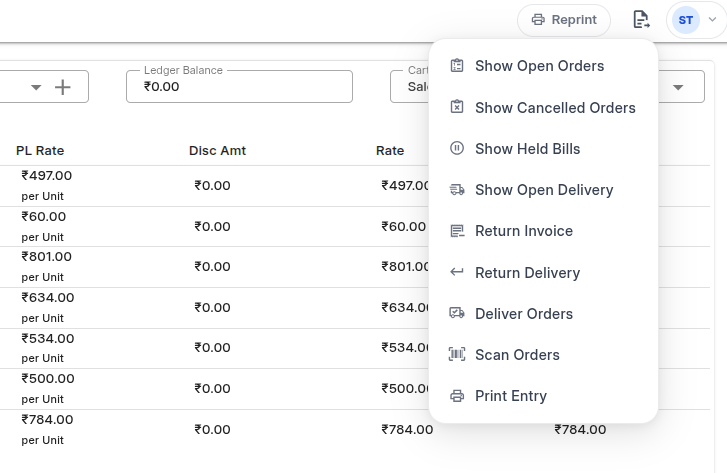Screen dimensions: 727x473
Task: Choose Return Invoice
Action: 543,231
